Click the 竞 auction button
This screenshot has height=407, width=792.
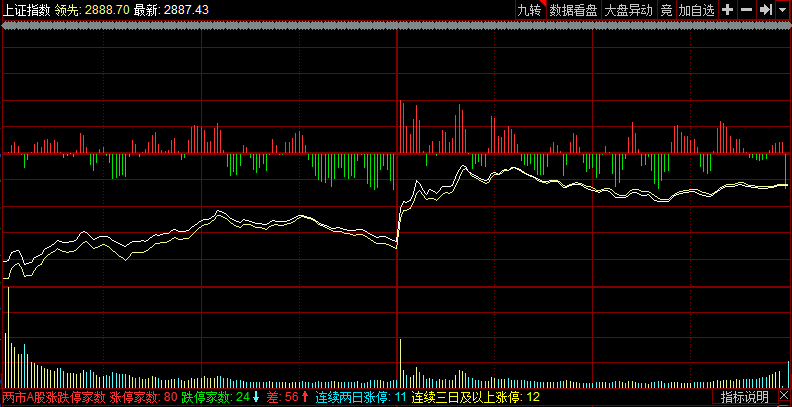click(667, 10)
